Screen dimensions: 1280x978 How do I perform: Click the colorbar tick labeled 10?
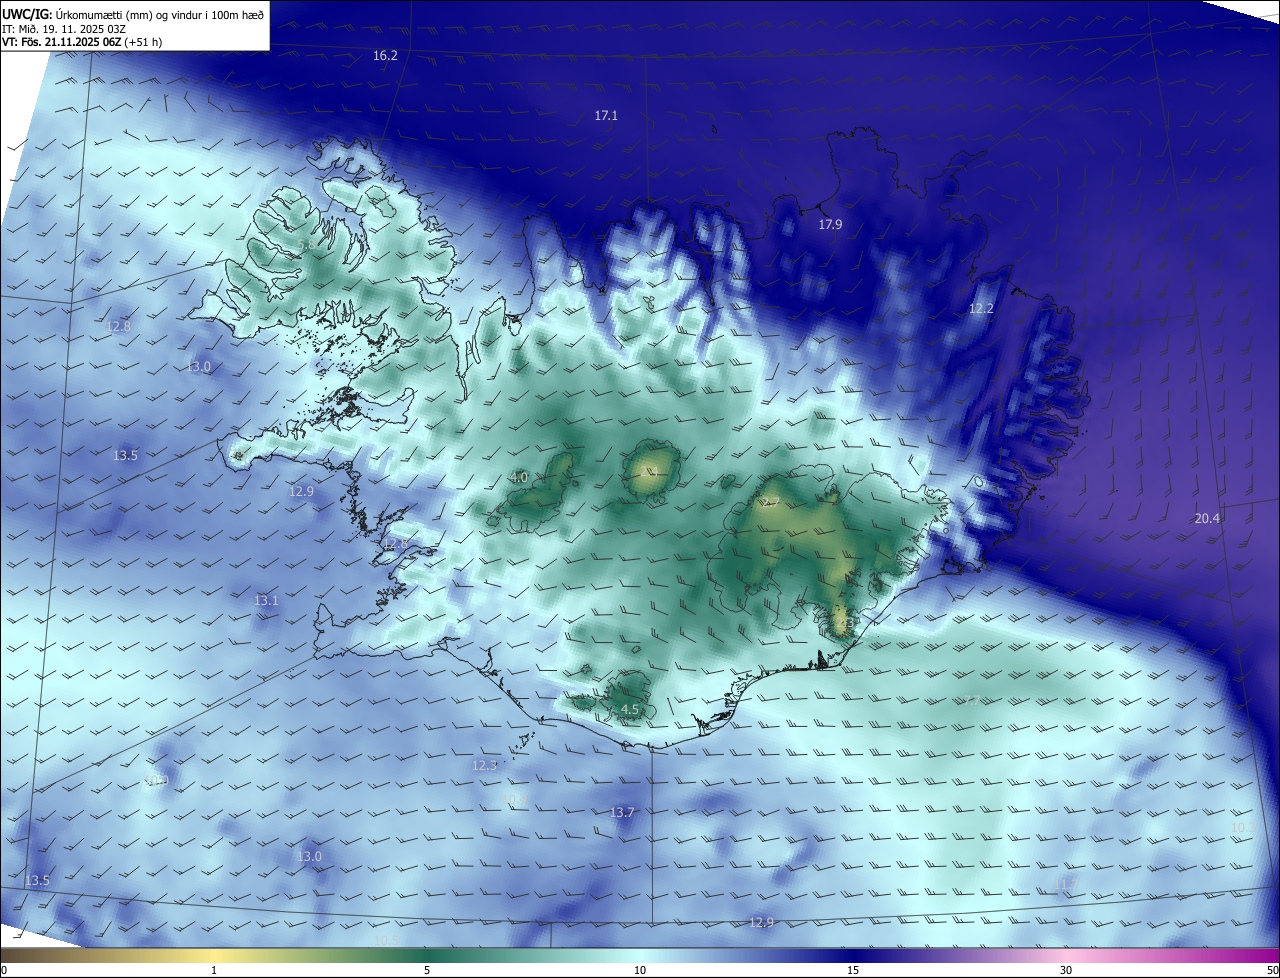[640, 971]
